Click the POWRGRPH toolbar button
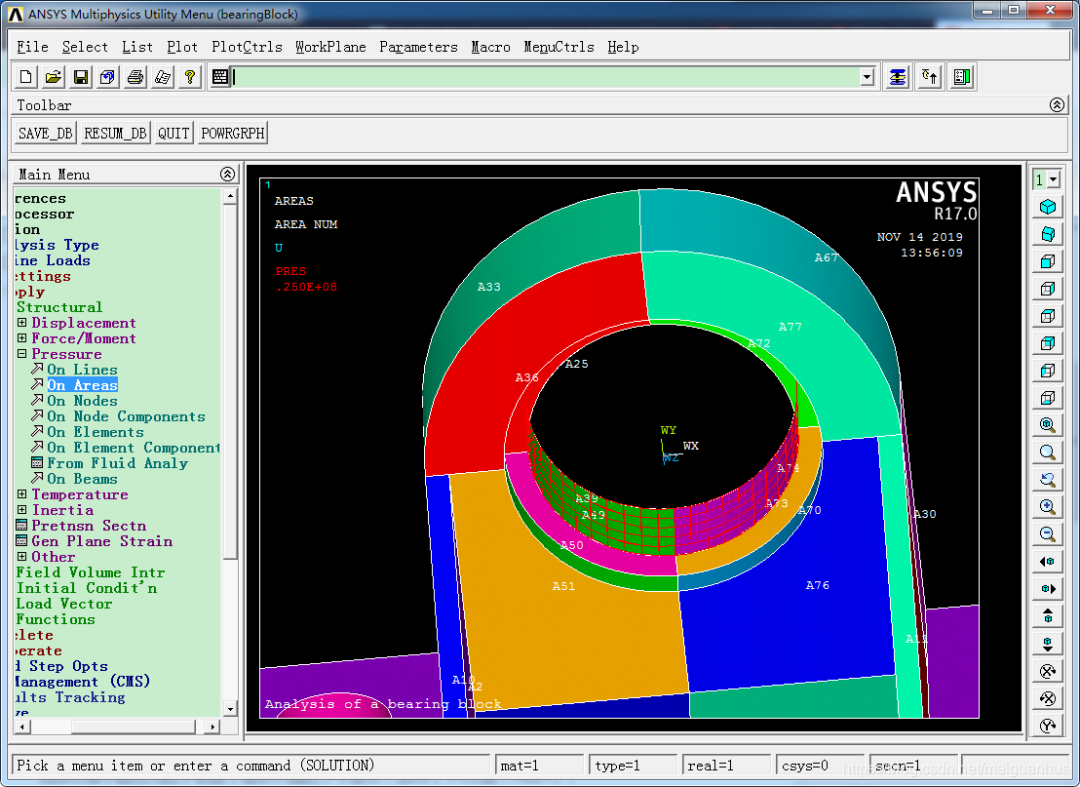Image resolution: width=1080 pixels, height=787 pixels. point(233,133)
